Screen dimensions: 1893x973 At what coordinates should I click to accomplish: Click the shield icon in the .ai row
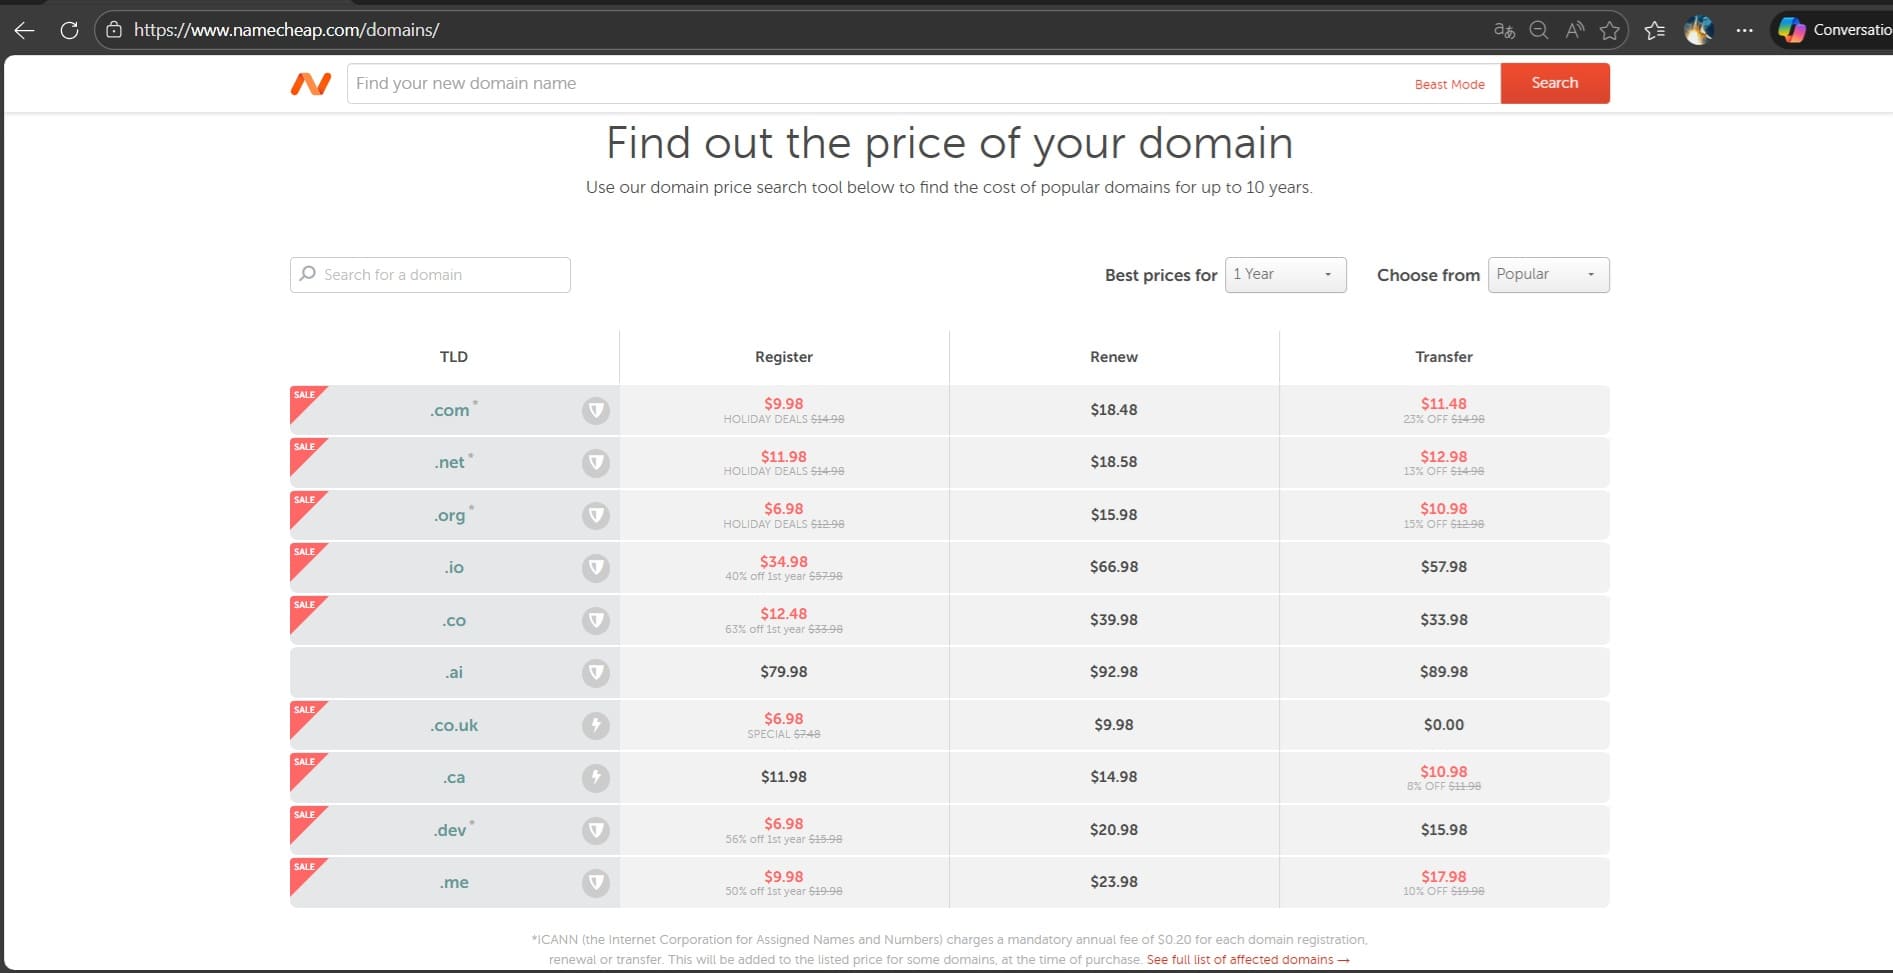[596, 673]
